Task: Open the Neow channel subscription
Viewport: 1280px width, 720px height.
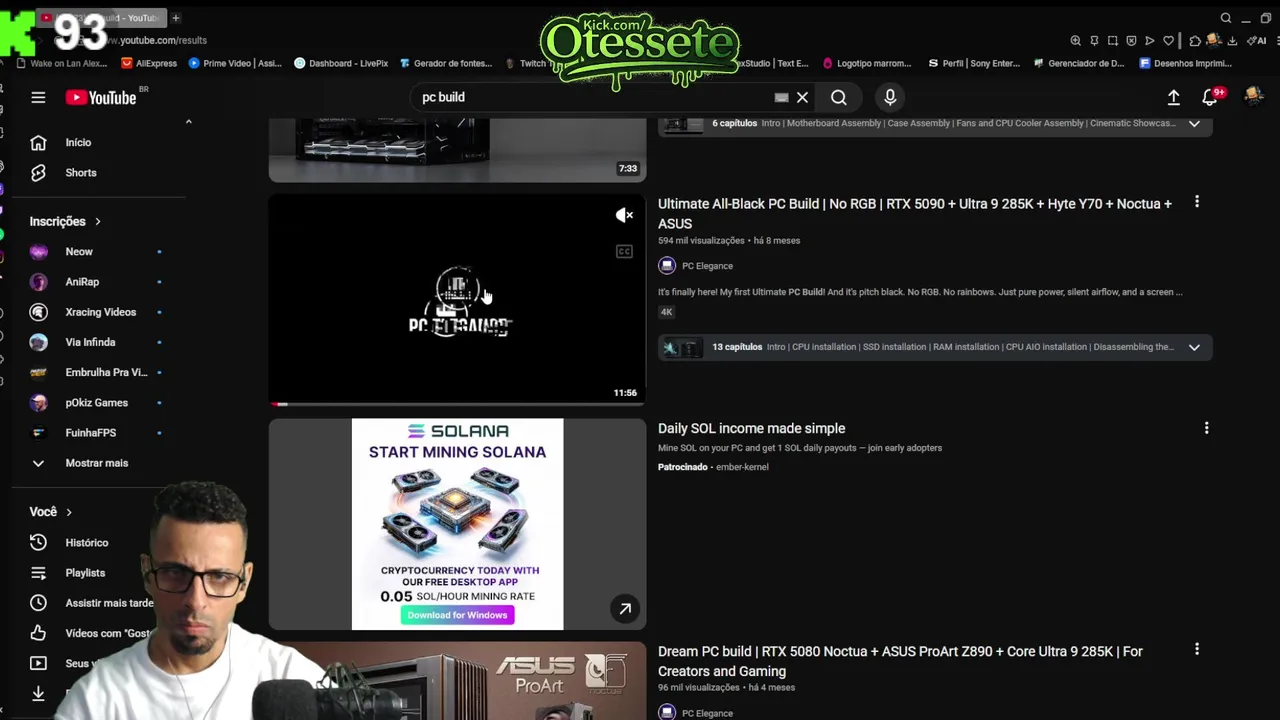Action: (79, 252)
